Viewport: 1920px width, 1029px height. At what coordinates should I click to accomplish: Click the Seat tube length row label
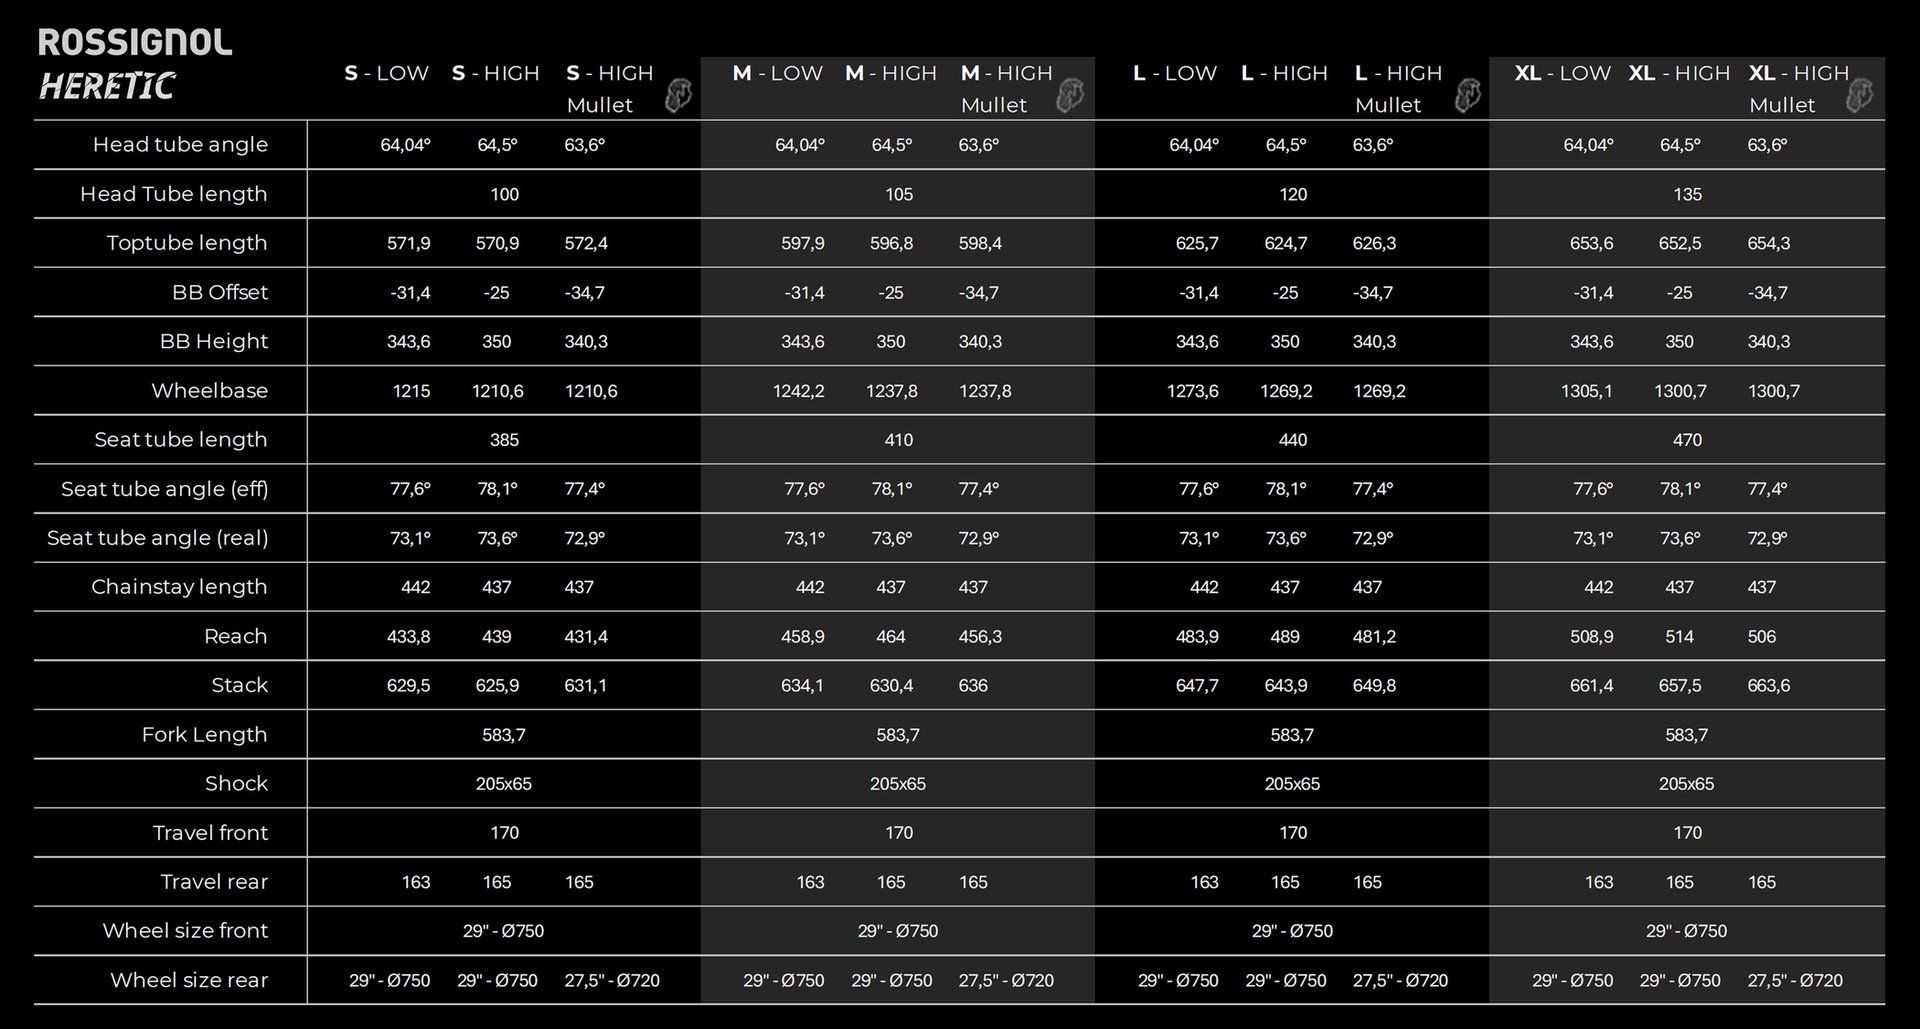(181, 439)
